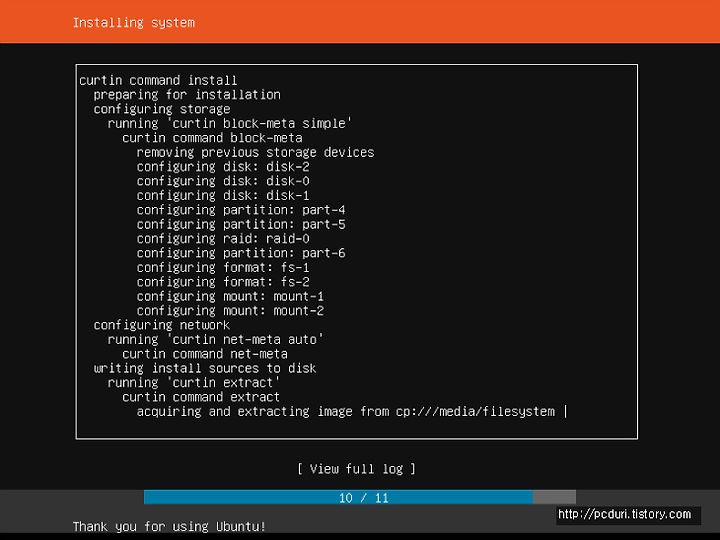Click the 10 / 11 installation progress bar
This screenshot has width=720, height=540.
click(x=360, y=497)
